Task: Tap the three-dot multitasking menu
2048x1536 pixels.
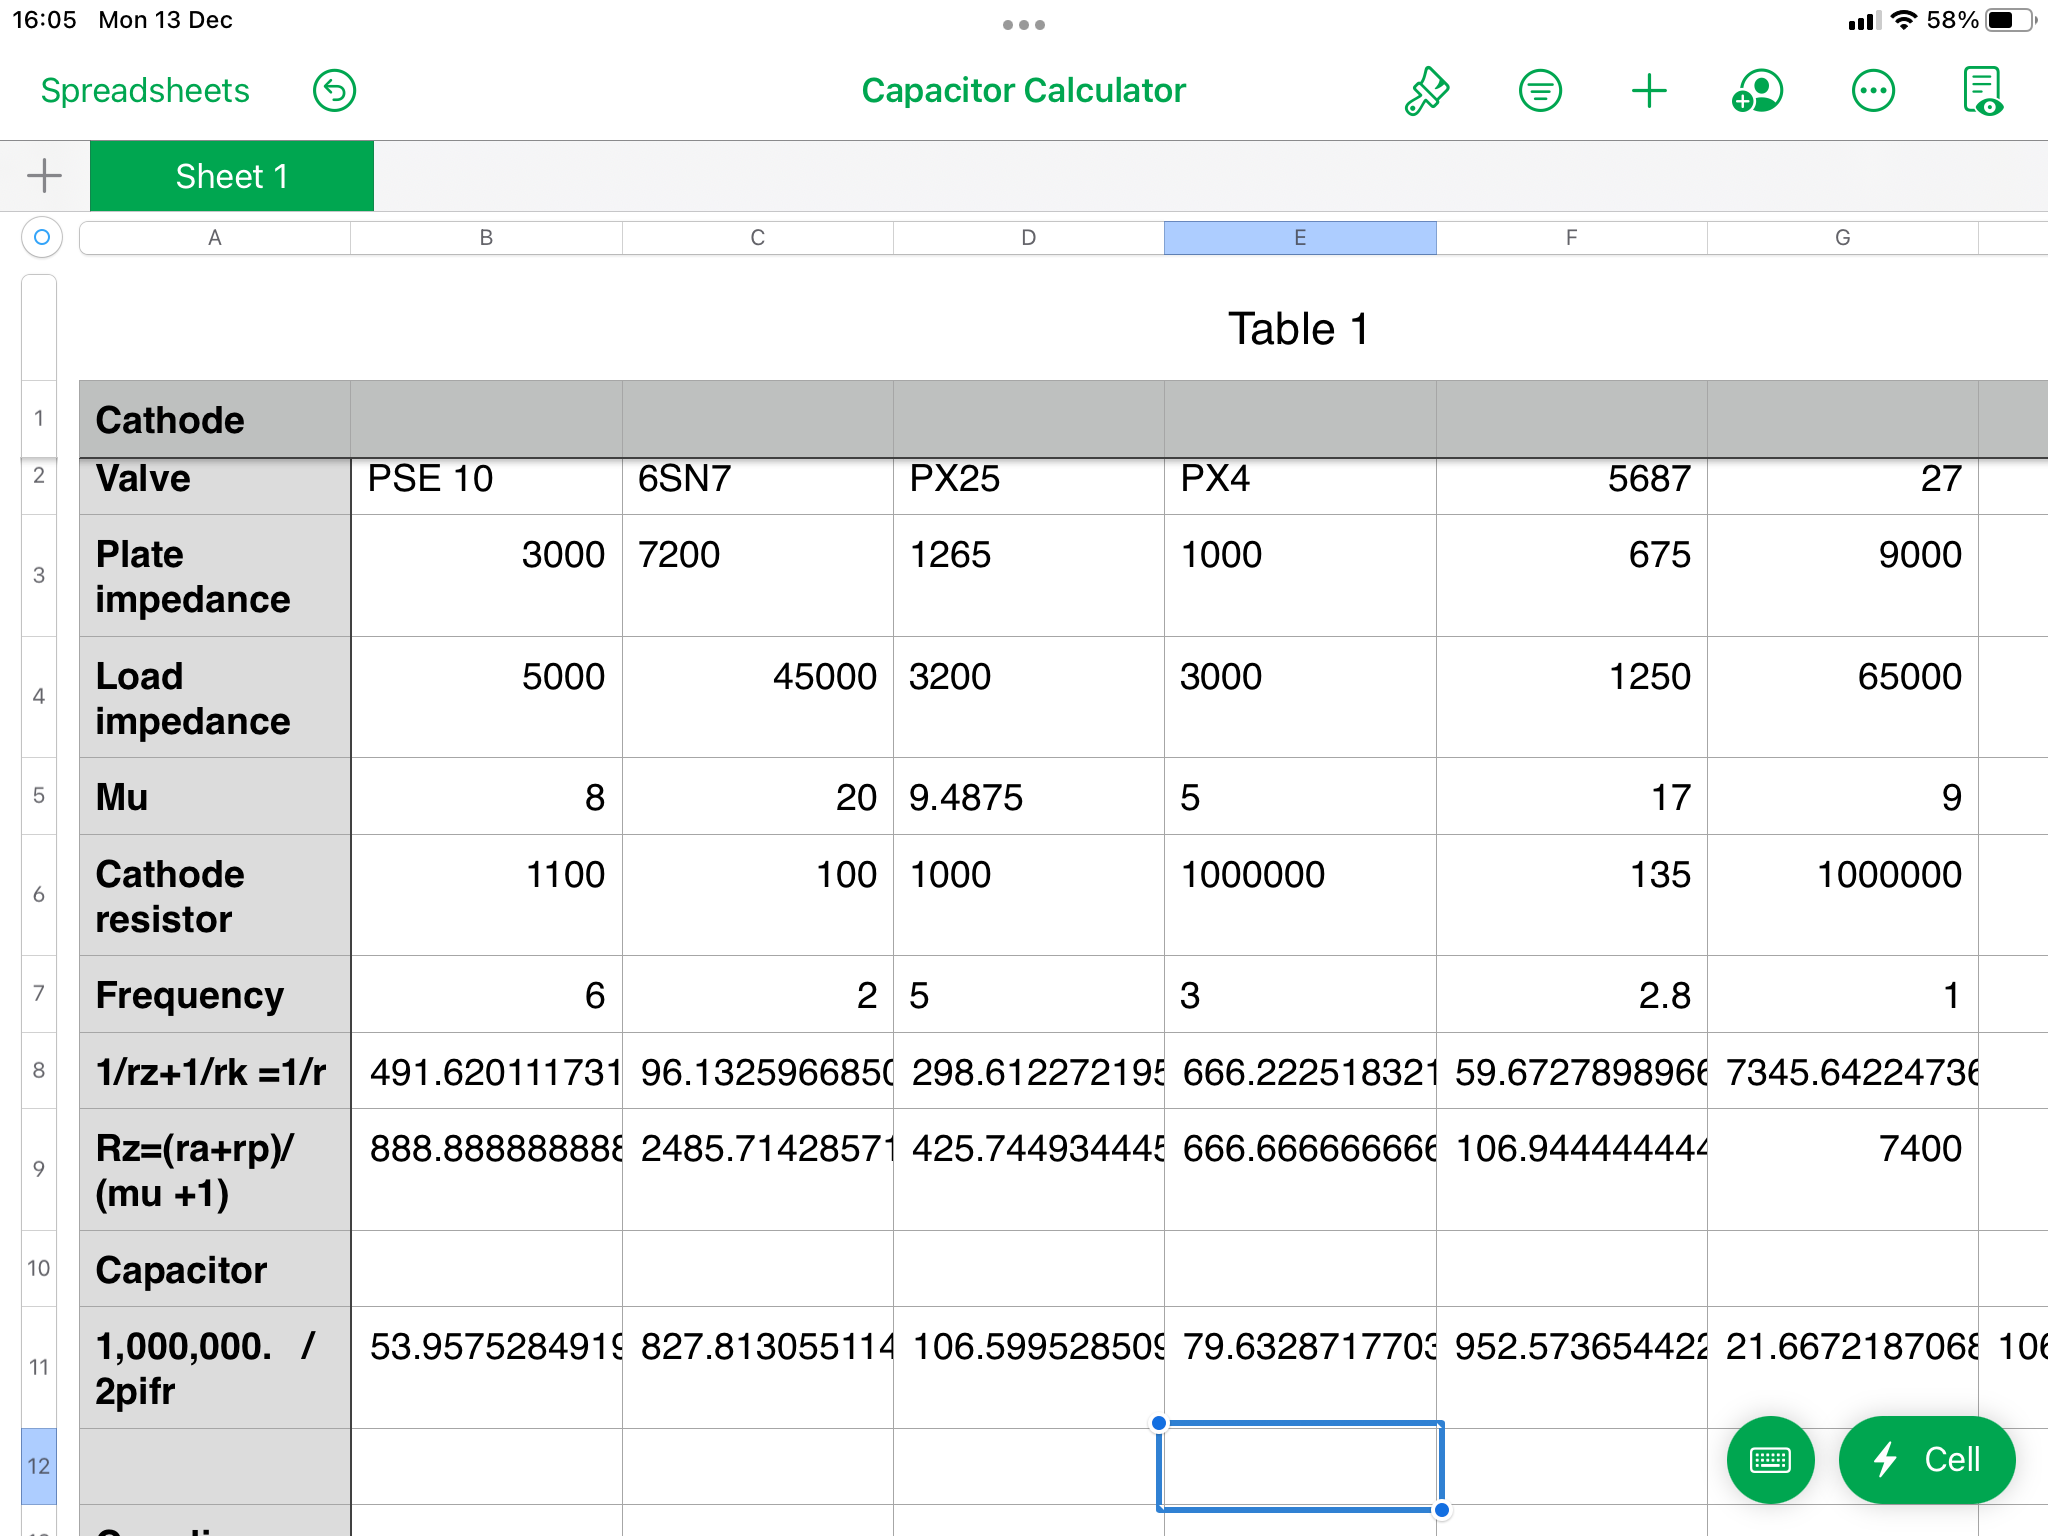Action: point(1023,25)
